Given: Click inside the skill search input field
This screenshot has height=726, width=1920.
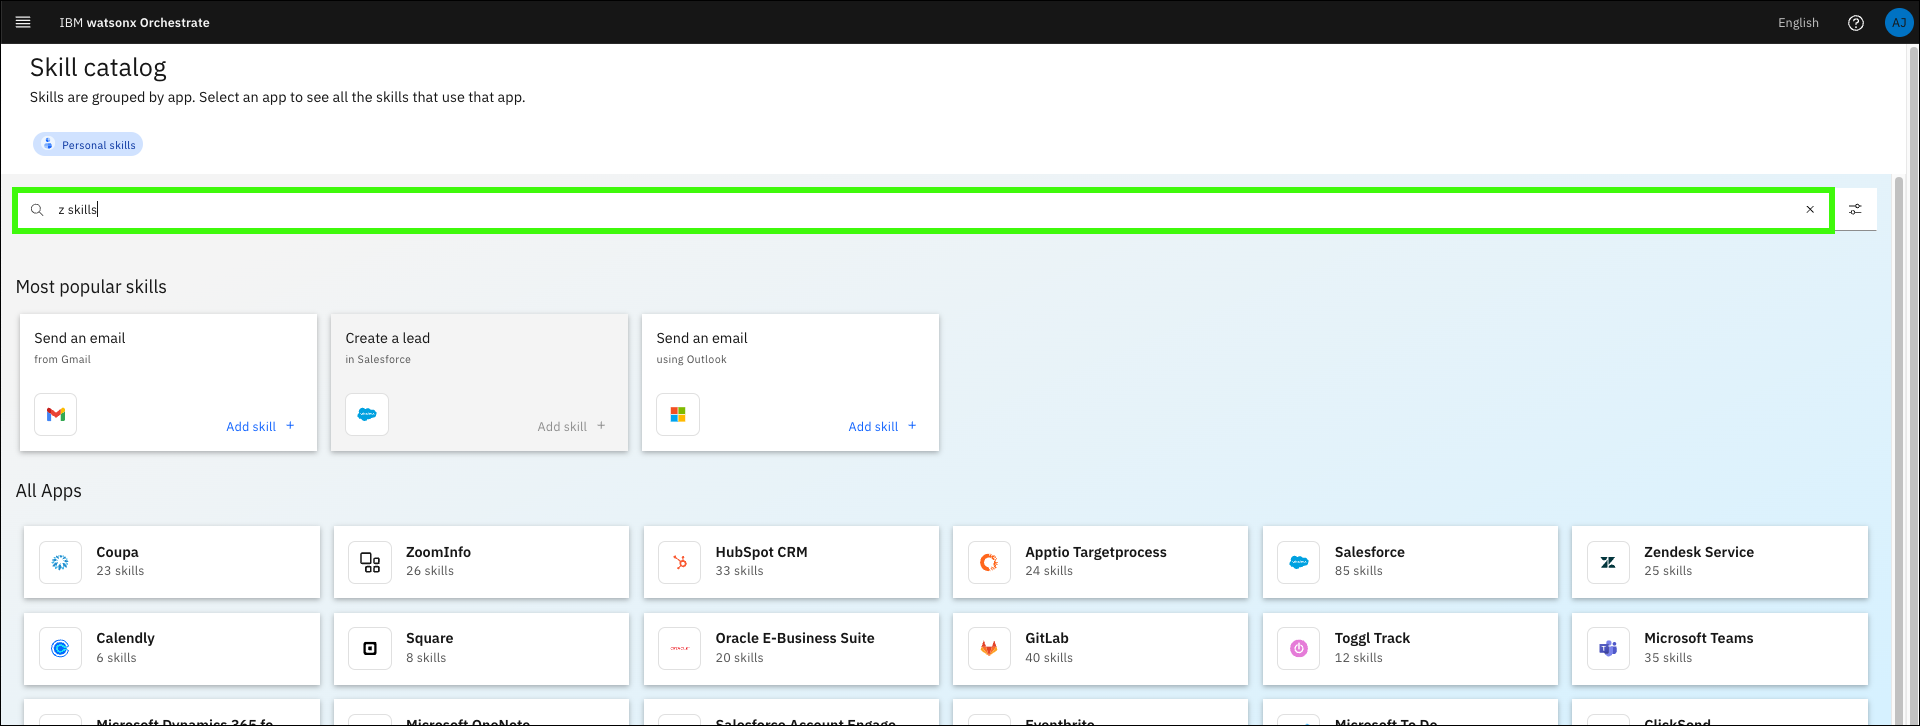Looking at the screenshot, I should (x=900, y=210).
